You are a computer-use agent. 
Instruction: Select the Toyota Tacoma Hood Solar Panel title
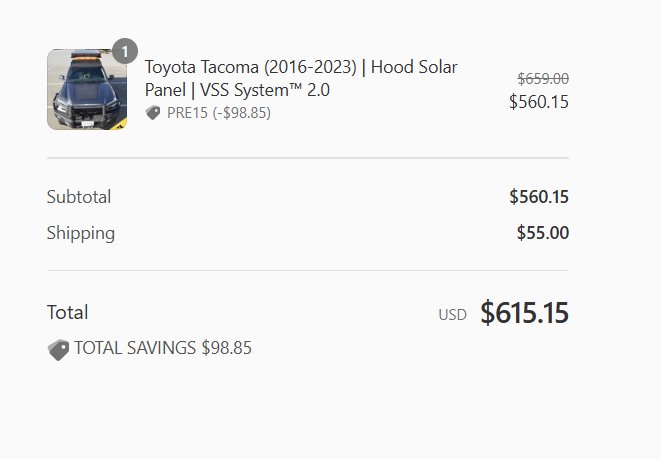point(301,78)
